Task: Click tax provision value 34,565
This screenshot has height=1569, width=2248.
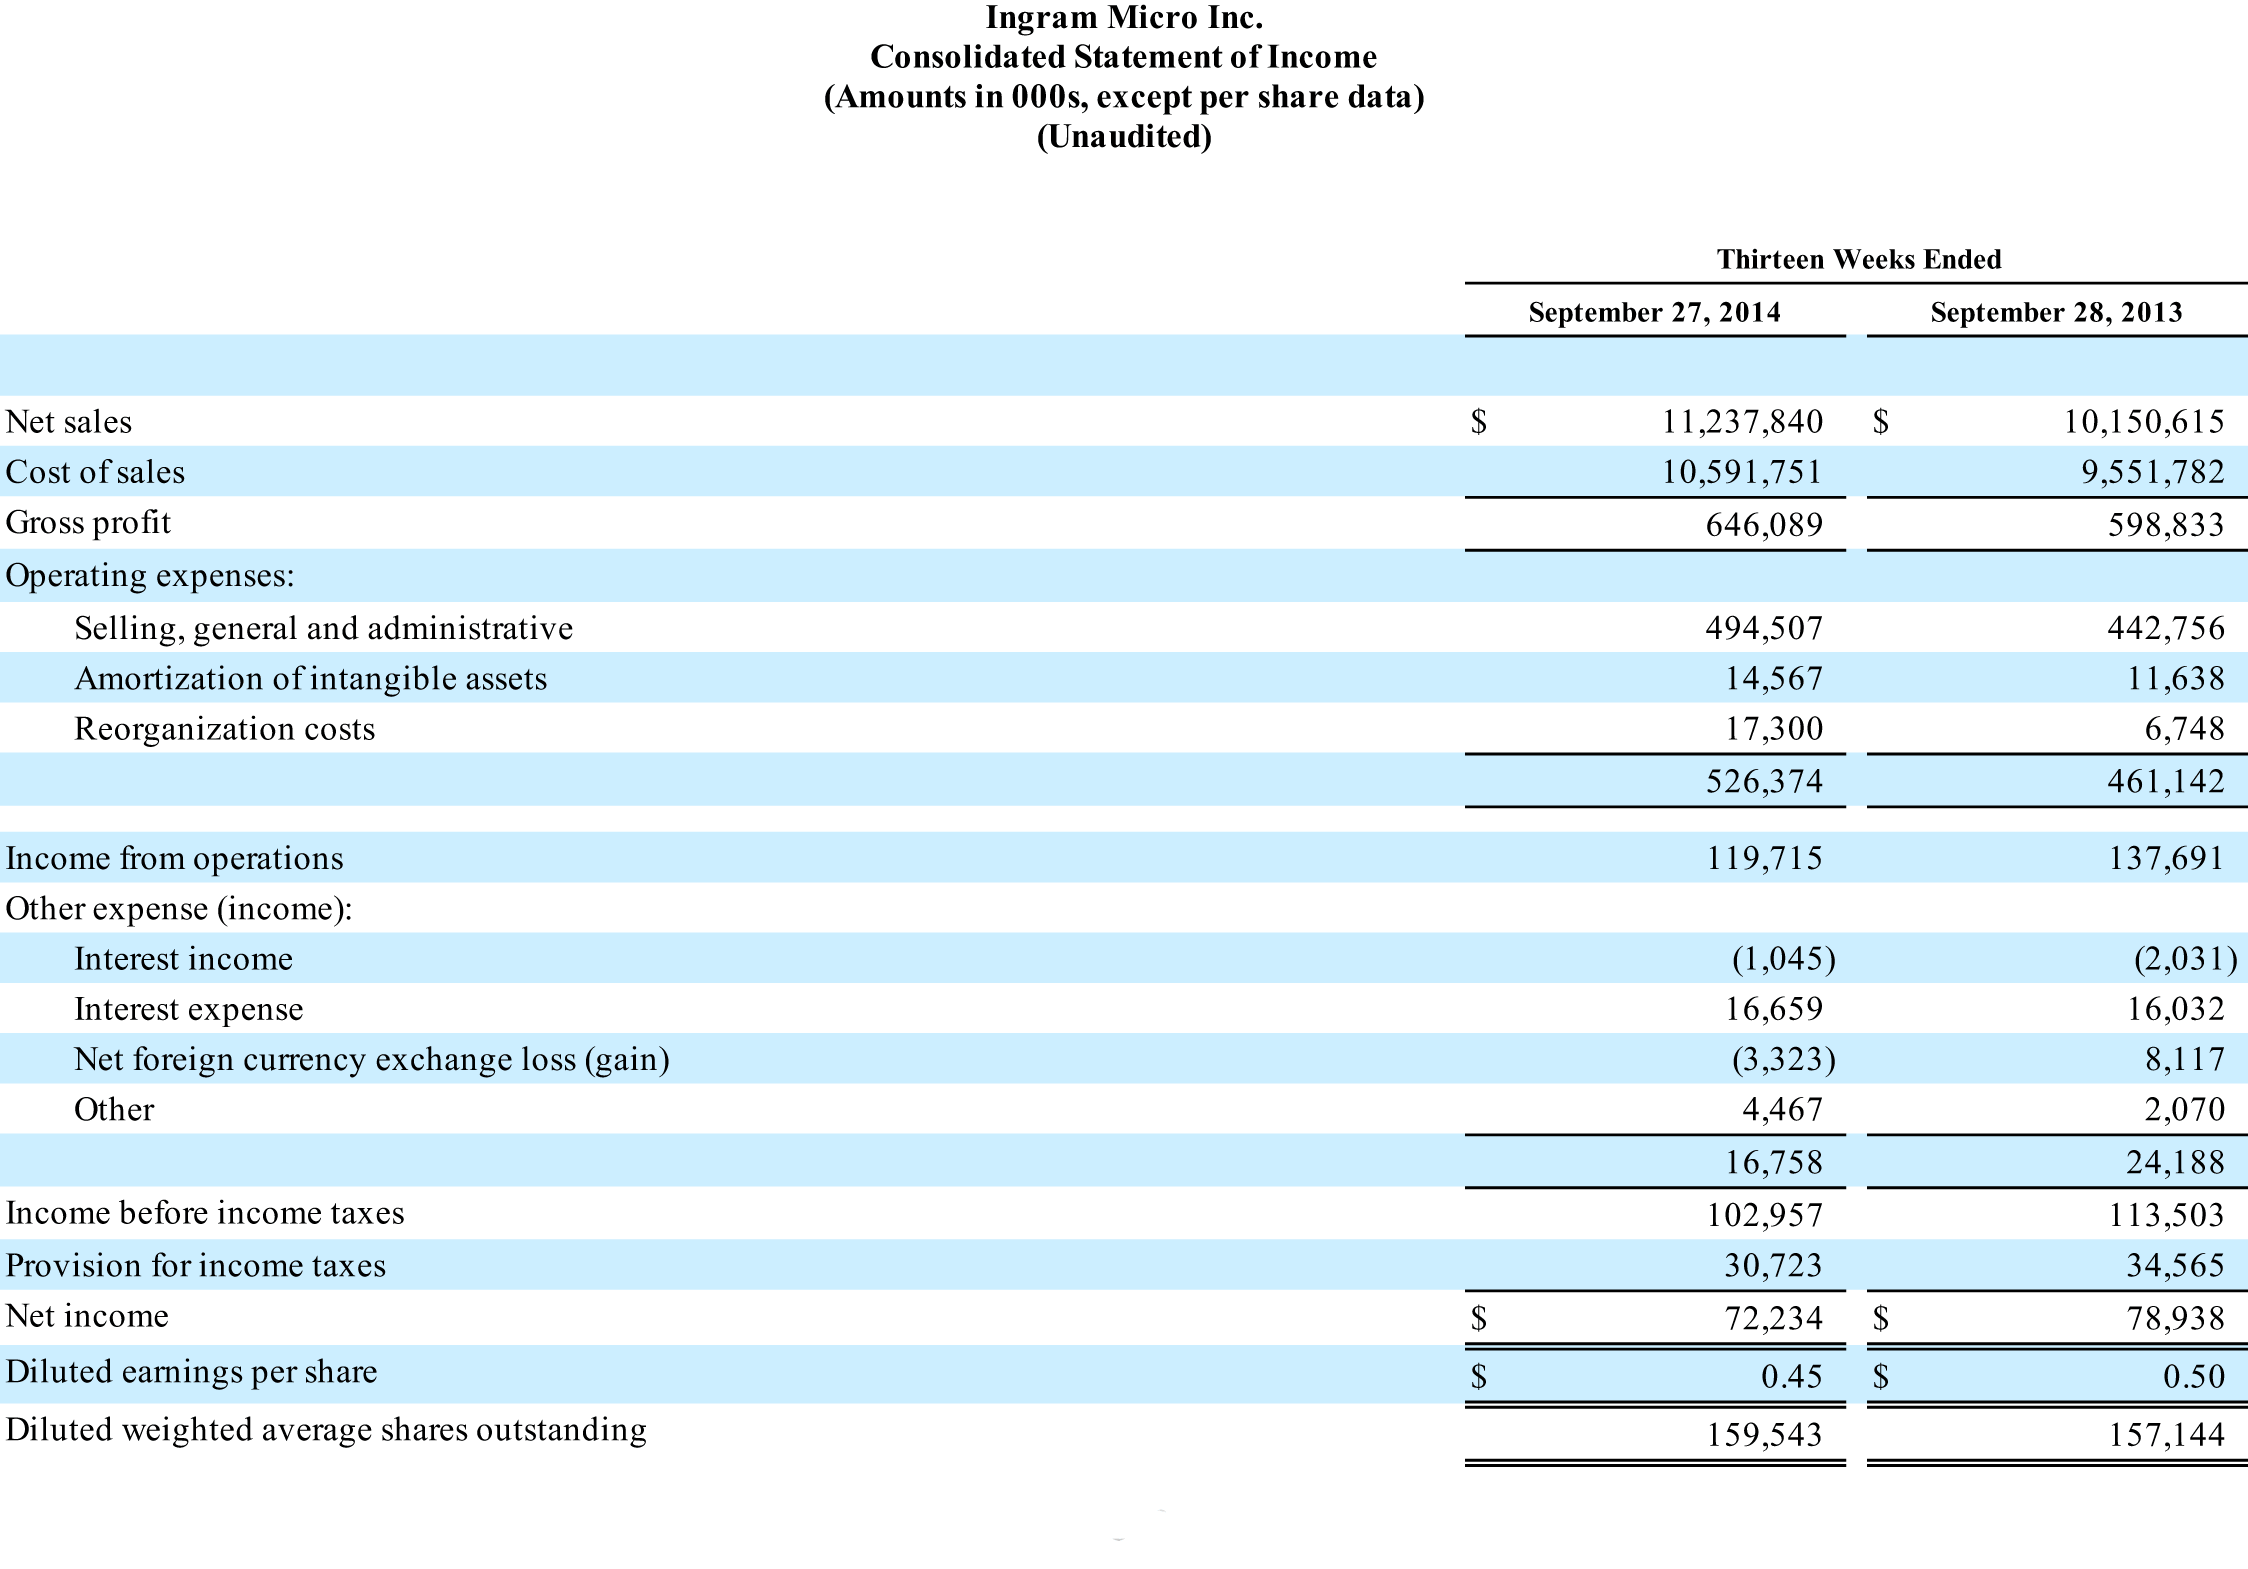Action: pos(2177,1265)
